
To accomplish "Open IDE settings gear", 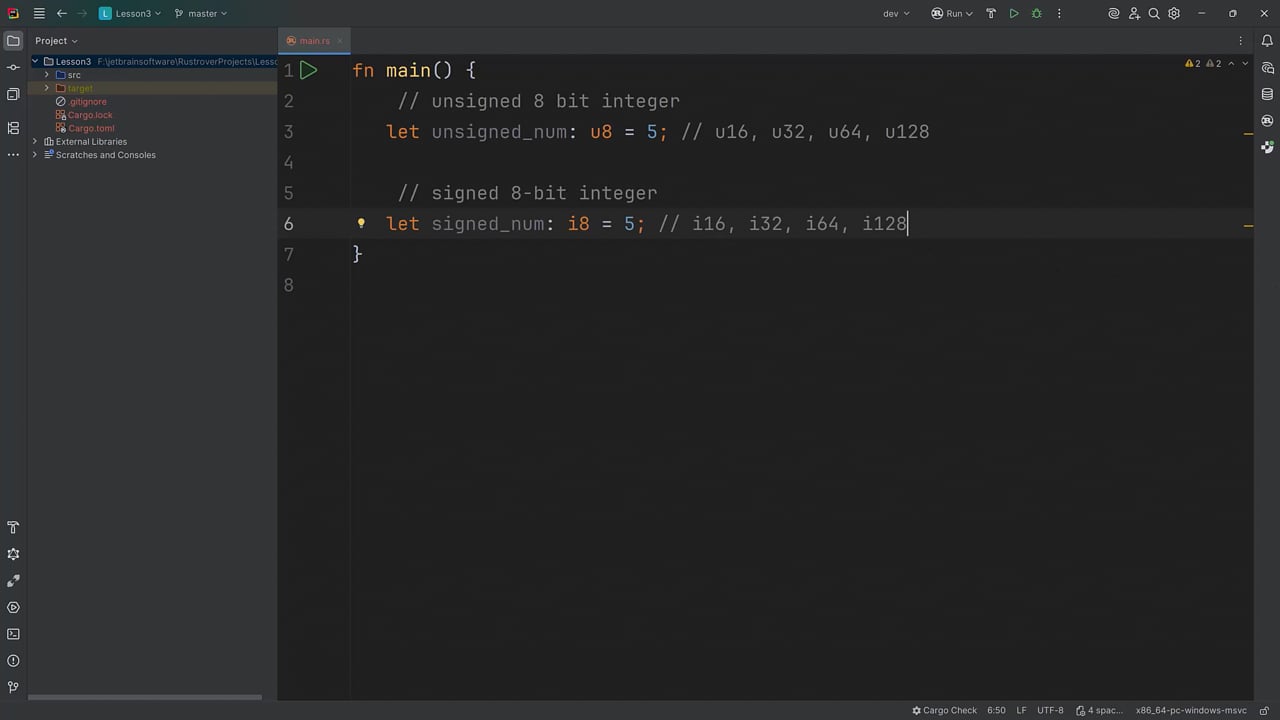I will (x=1174, y=14).
